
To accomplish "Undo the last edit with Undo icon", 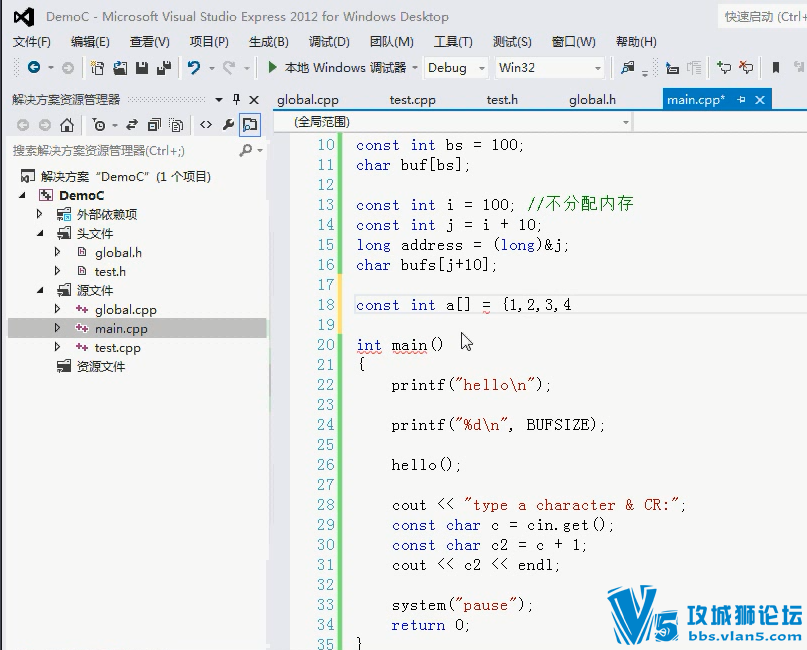I will click(194, 67).
